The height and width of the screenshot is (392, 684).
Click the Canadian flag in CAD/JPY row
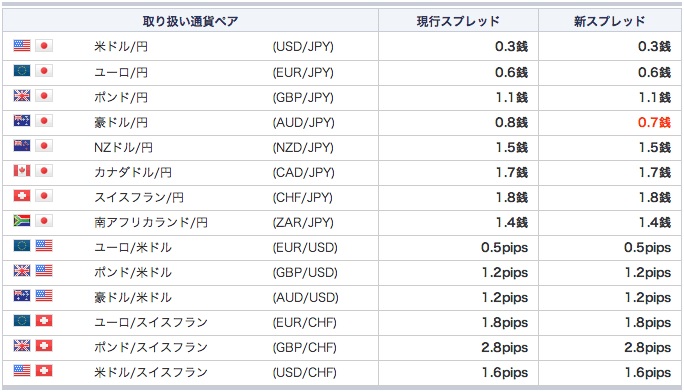tap(22, 170)
